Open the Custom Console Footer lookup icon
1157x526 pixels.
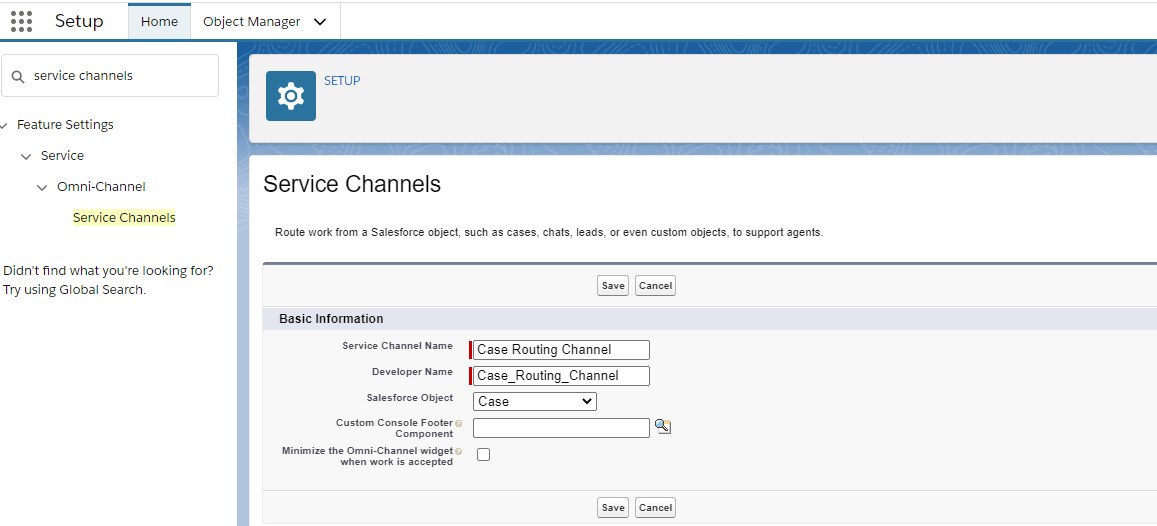662,427
